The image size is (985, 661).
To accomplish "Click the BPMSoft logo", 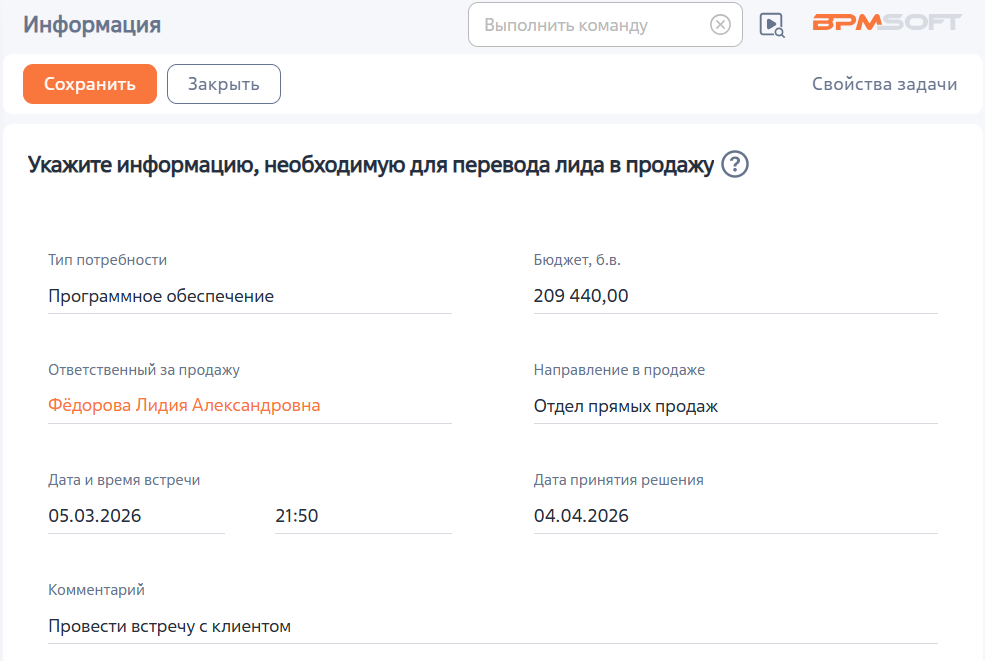I will [x=886, y=23].
